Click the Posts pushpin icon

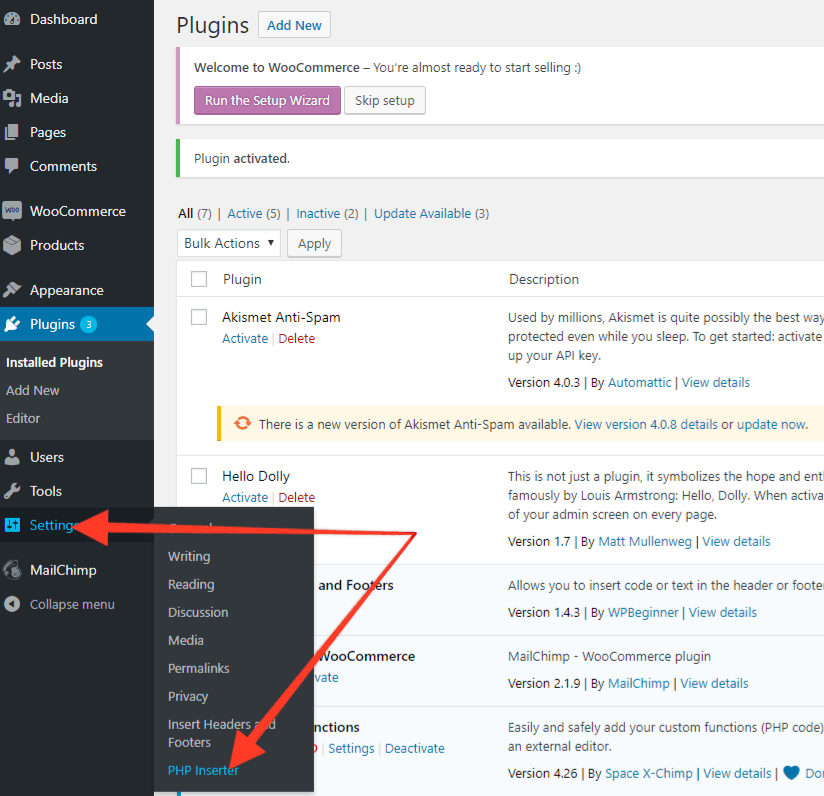click(12, 64)
